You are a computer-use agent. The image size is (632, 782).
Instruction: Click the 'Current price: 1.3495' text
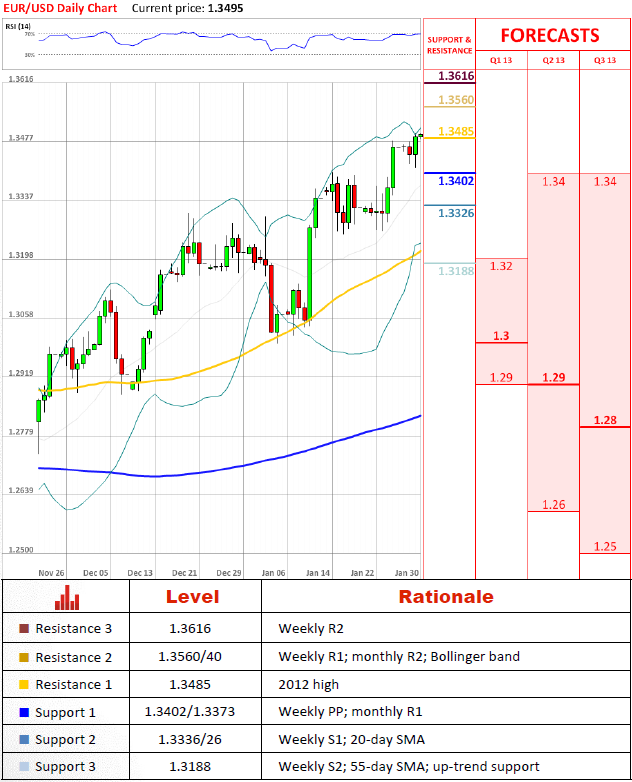(x=188, y=8)
